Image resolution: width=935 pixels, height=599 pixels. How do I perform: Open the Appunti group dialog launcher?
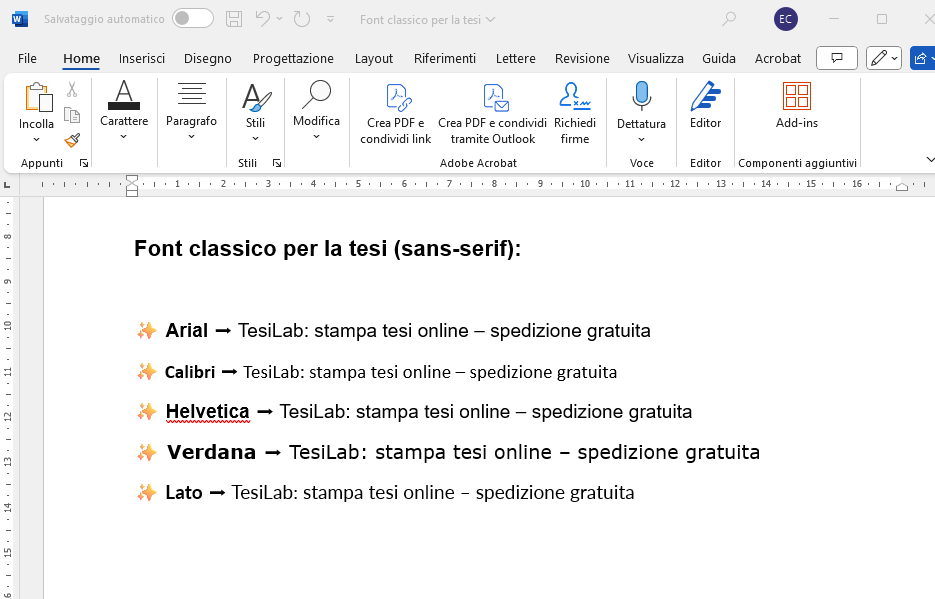pos(84,163)
